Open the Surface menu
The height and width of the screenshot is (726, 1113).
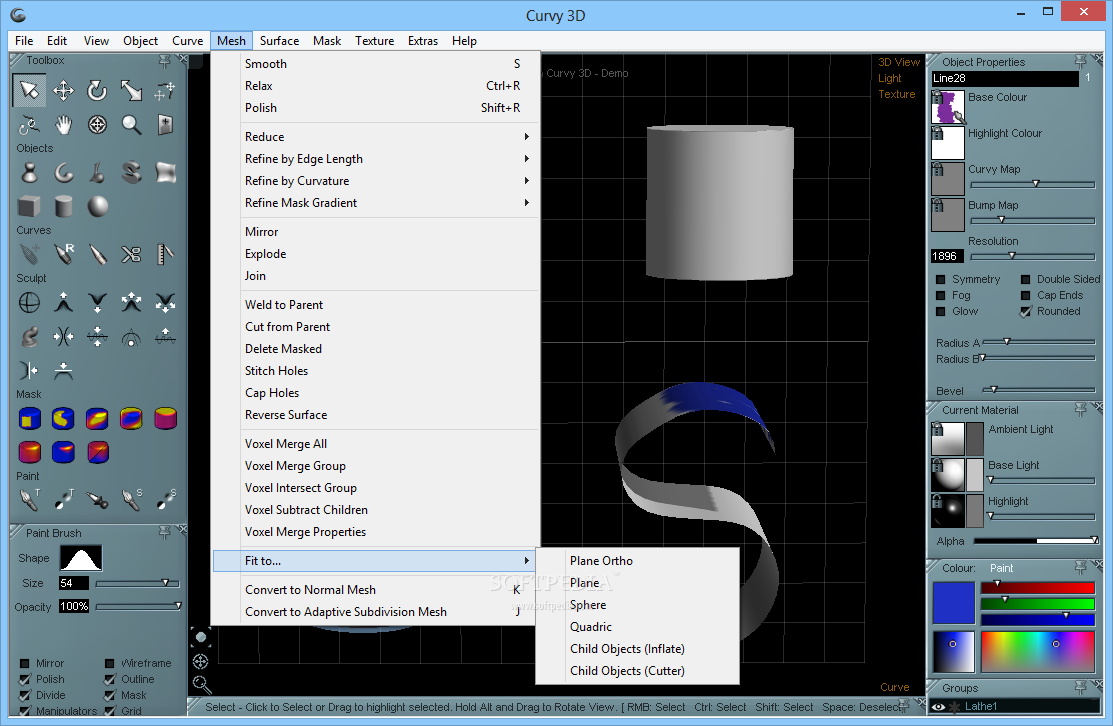279,40
